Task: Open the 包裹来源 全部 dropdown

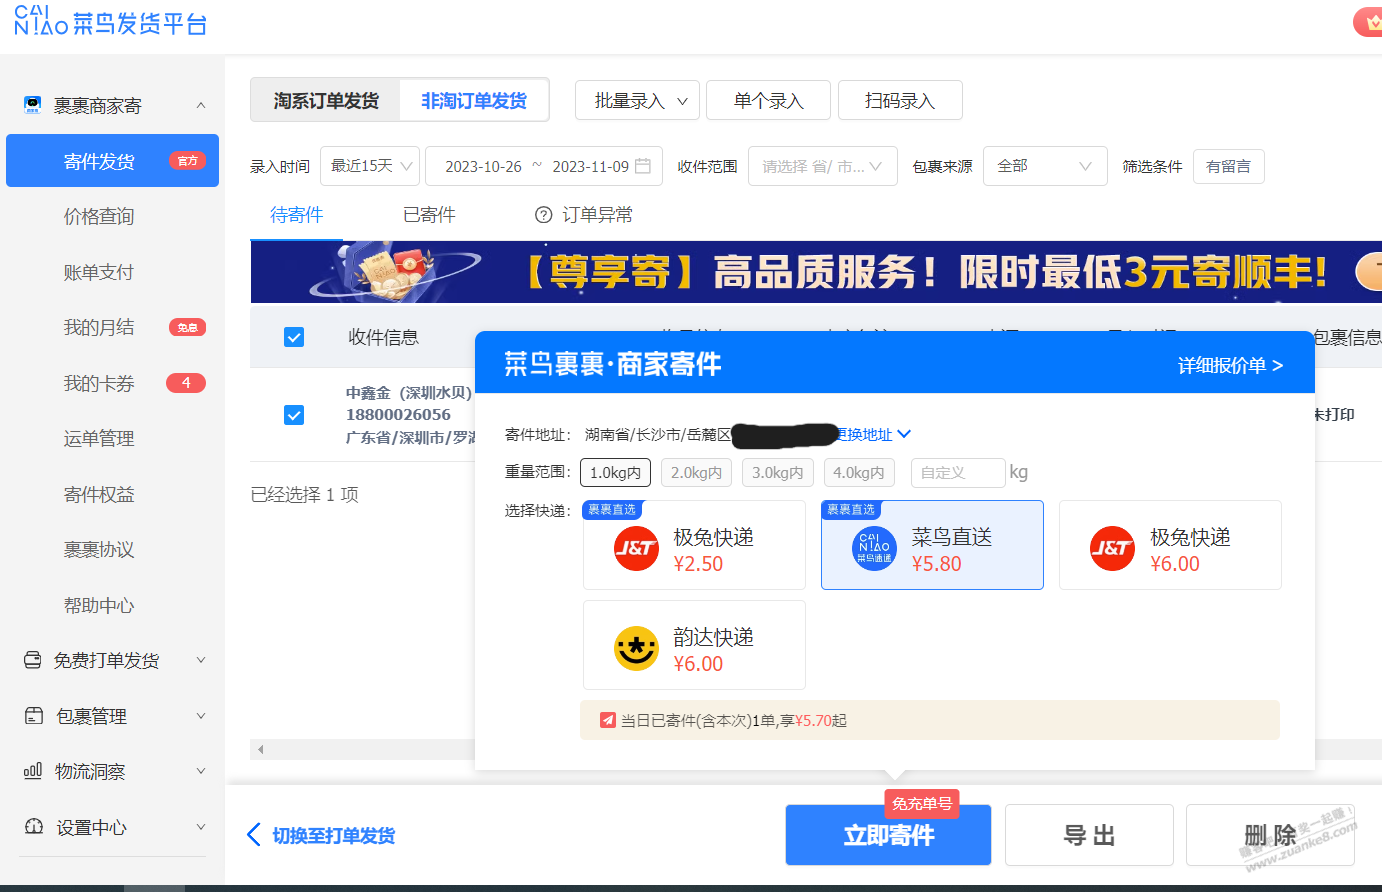Action: click(x=1045, y=166)
